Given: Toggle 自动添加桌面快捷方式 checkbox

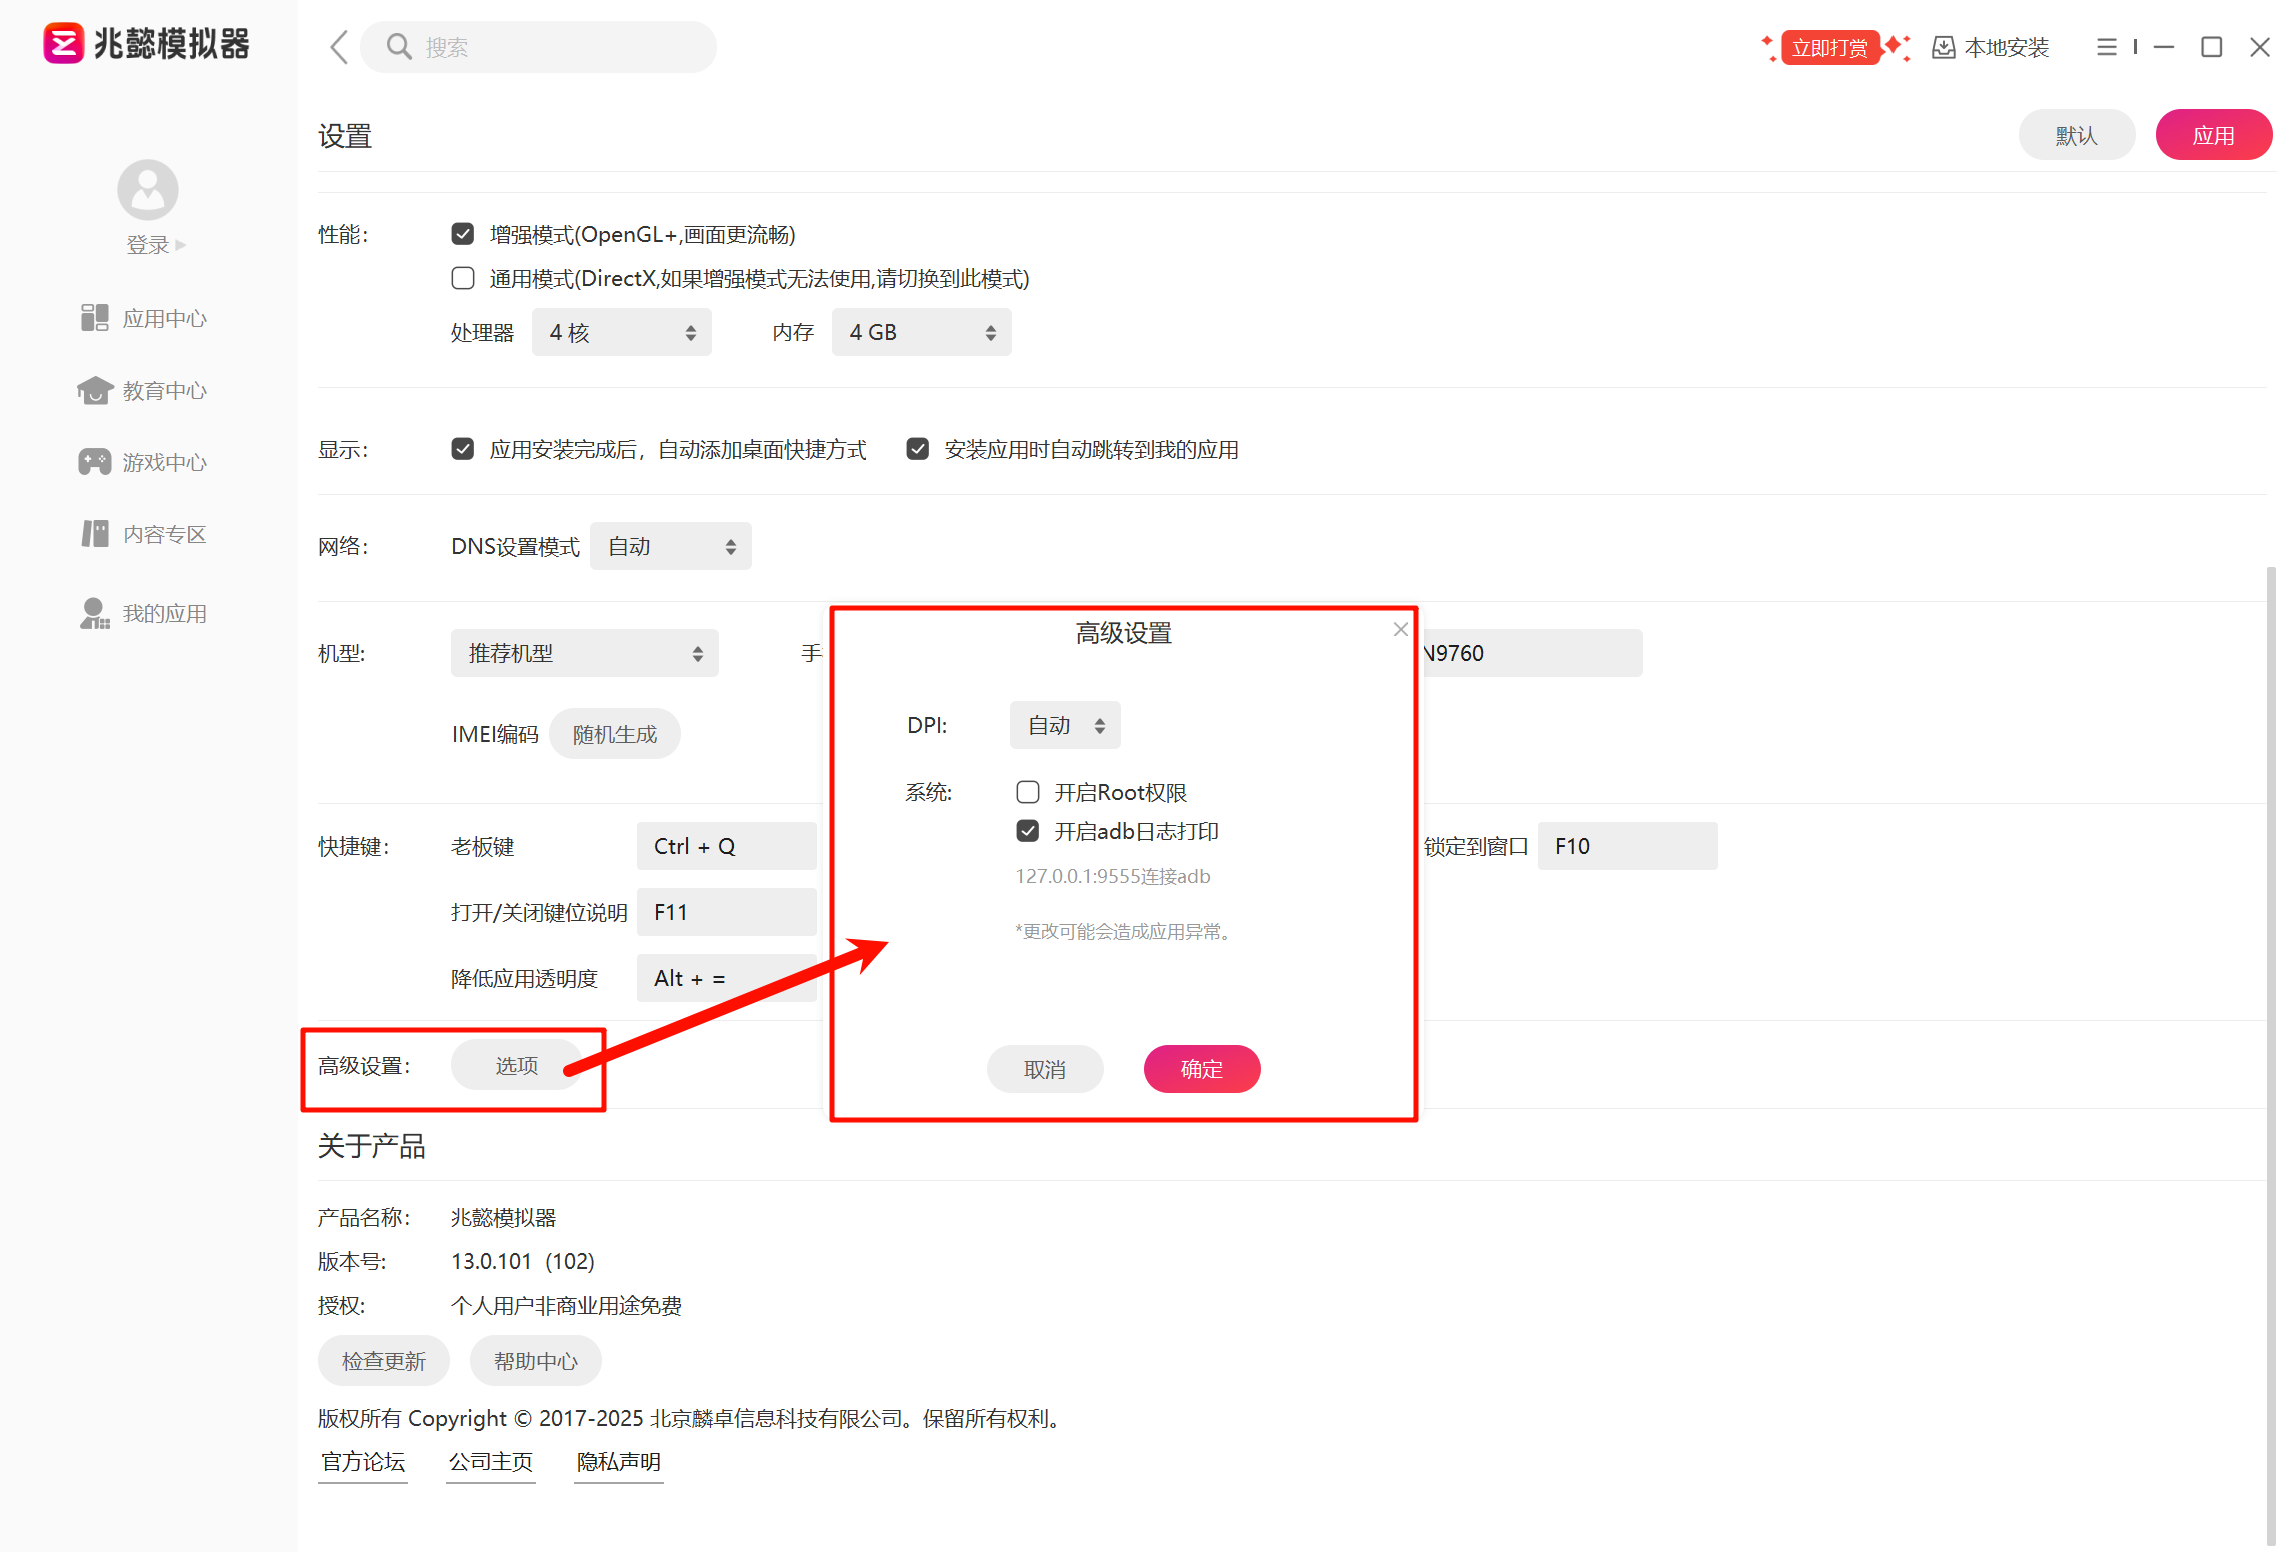Looking at the screenshot, I should (x=462, y=449).
